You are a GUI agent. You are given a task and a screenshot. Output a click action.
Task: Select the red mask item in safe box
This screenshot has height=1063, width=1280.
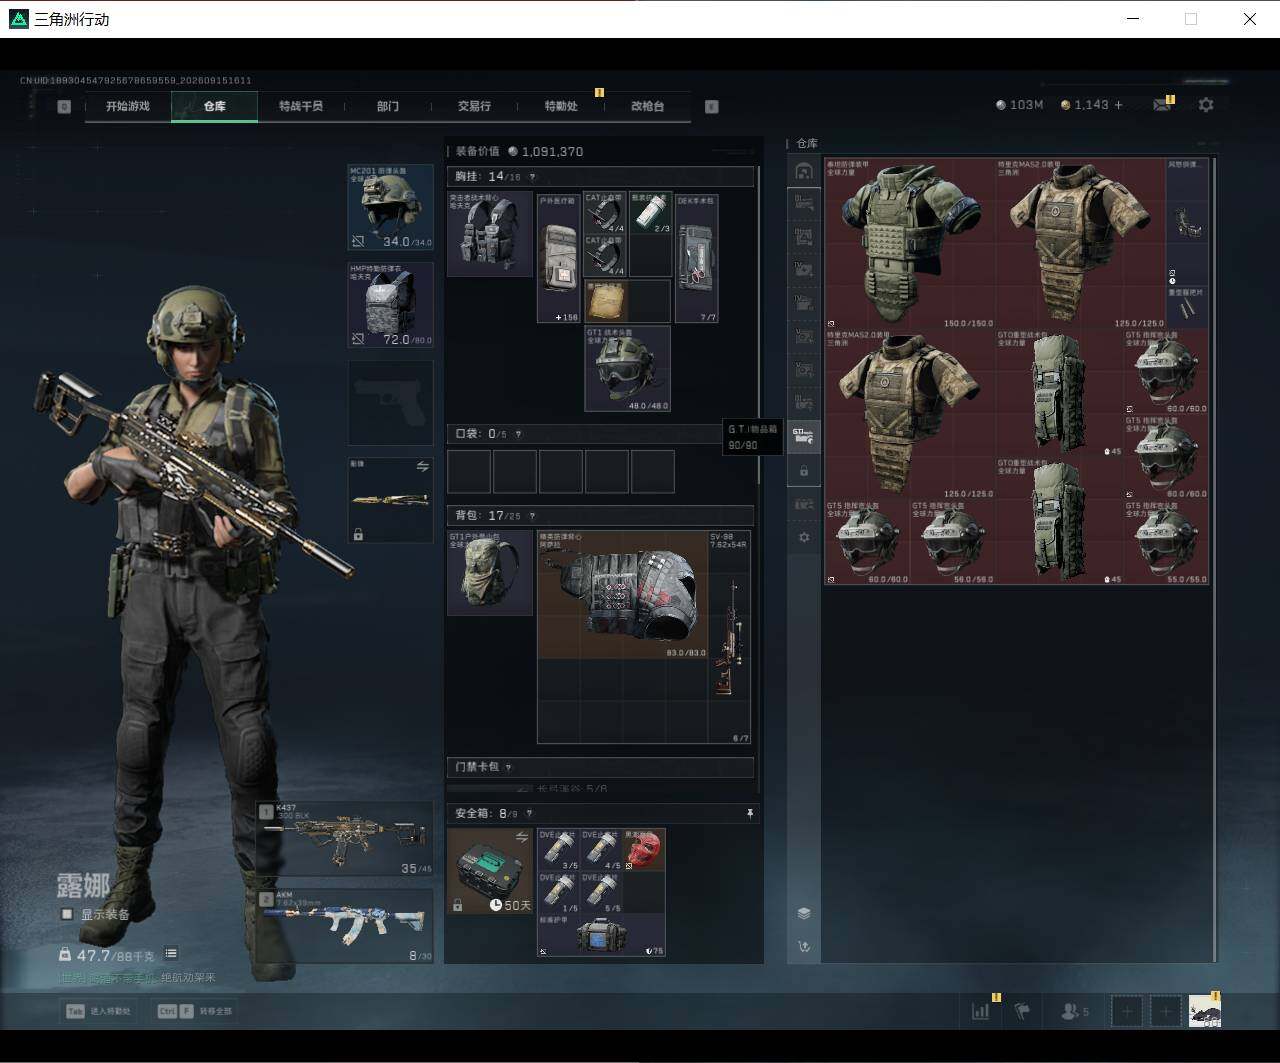tap(644, 849)
